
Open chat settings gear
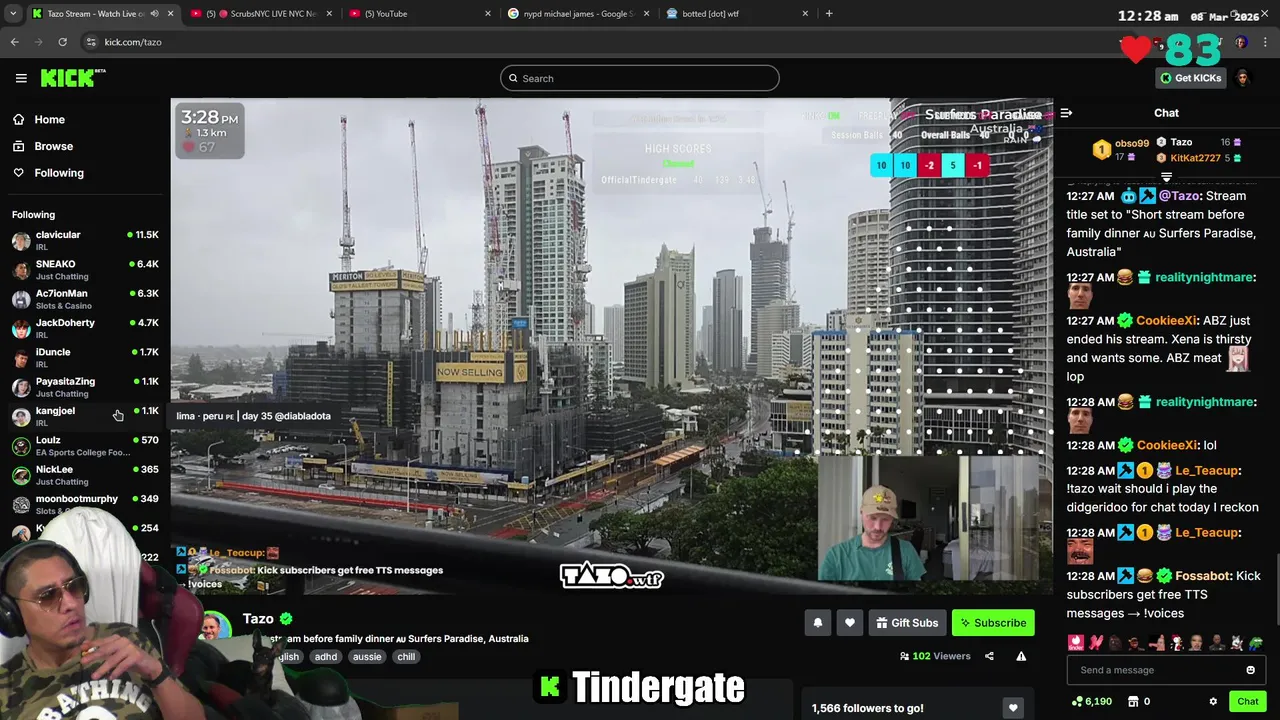coord(1213,701)
